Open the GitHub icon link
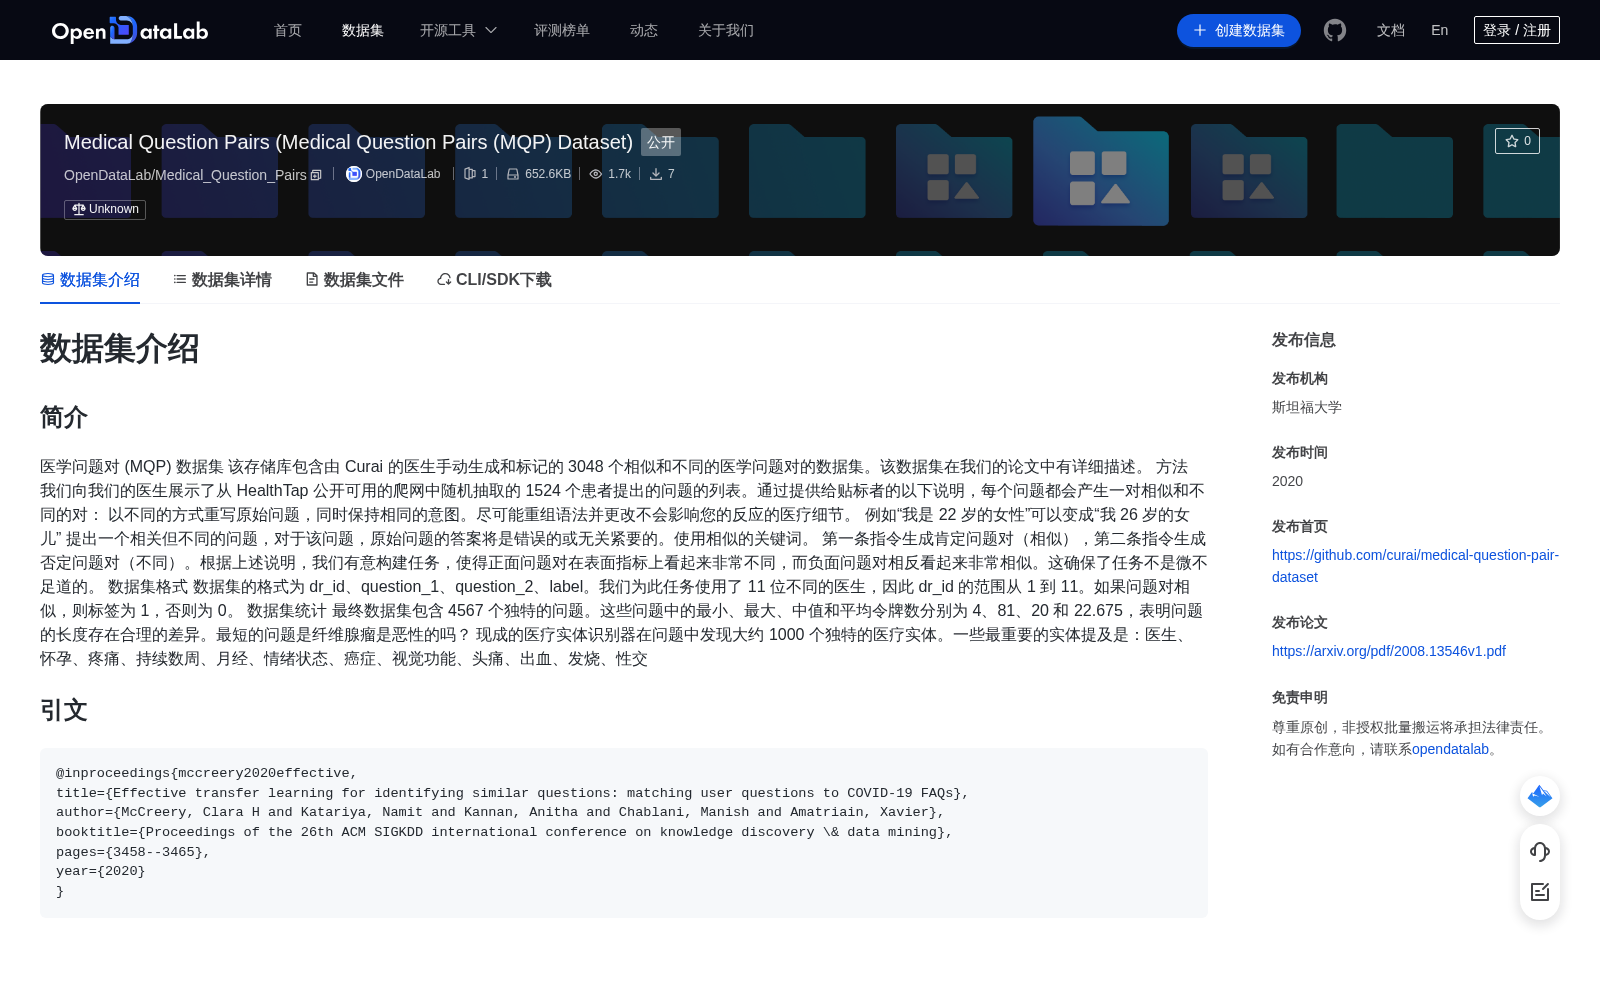Image resolution: width=1600 pixels, height=1000 pixels. pyautogui.click(x=1335, y=30)
